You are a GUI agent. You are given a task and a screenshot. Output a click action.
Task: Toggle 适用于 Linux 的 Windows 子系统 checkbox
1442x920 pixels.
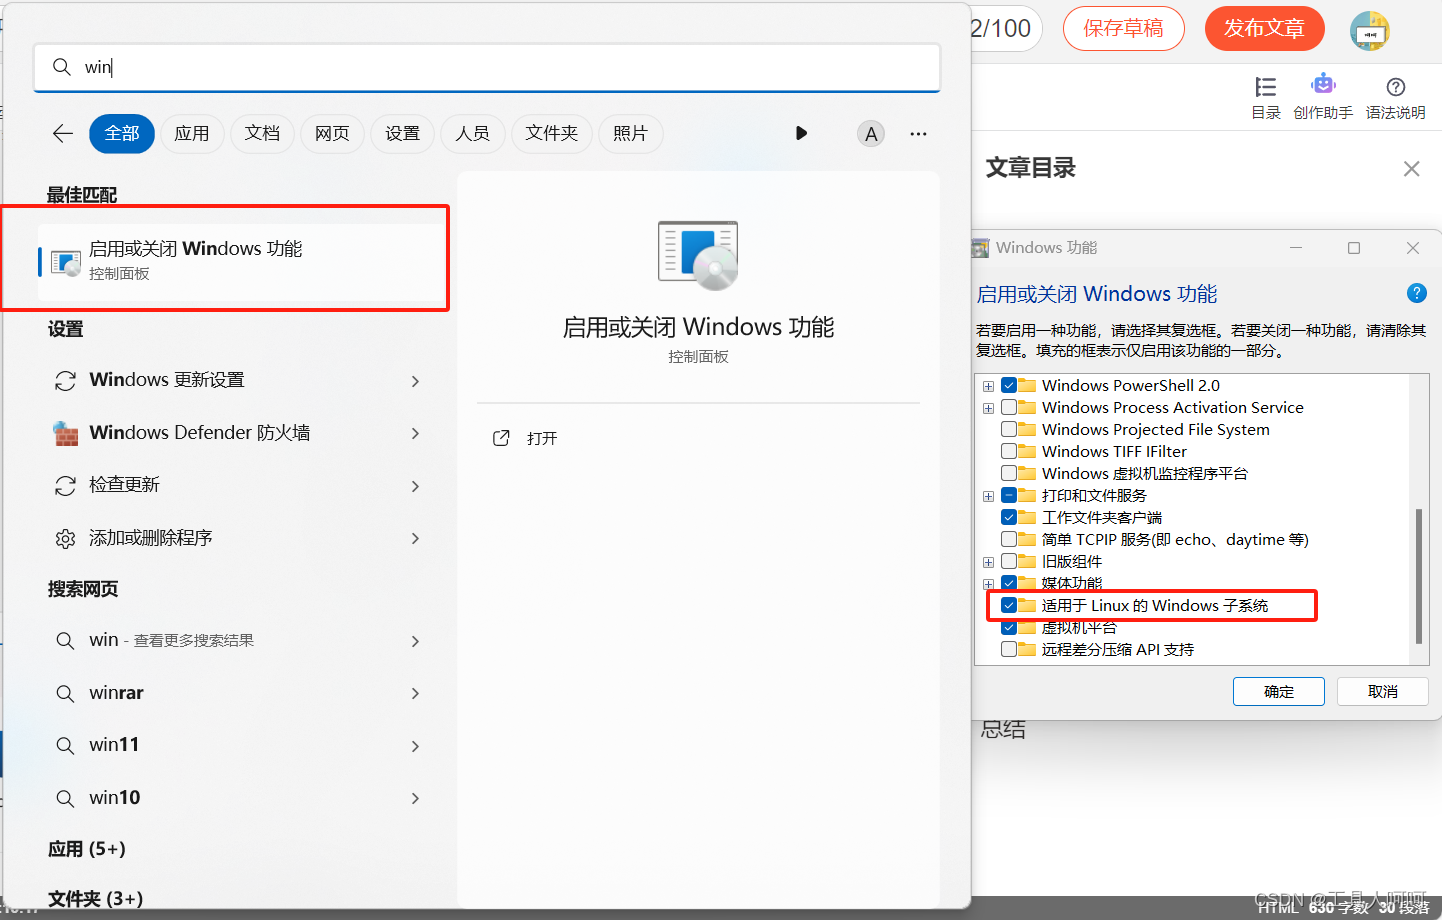tap(1009, 605)
